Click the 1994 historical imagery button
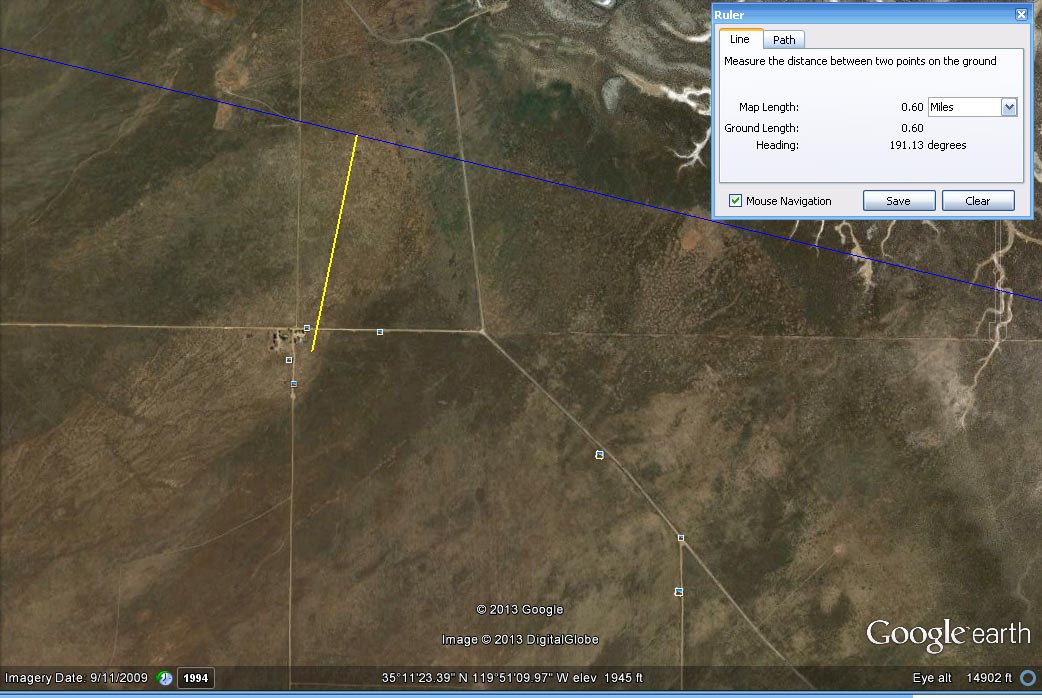The image size is (1042, 698). pyautogui.click(x=196, y=678)
